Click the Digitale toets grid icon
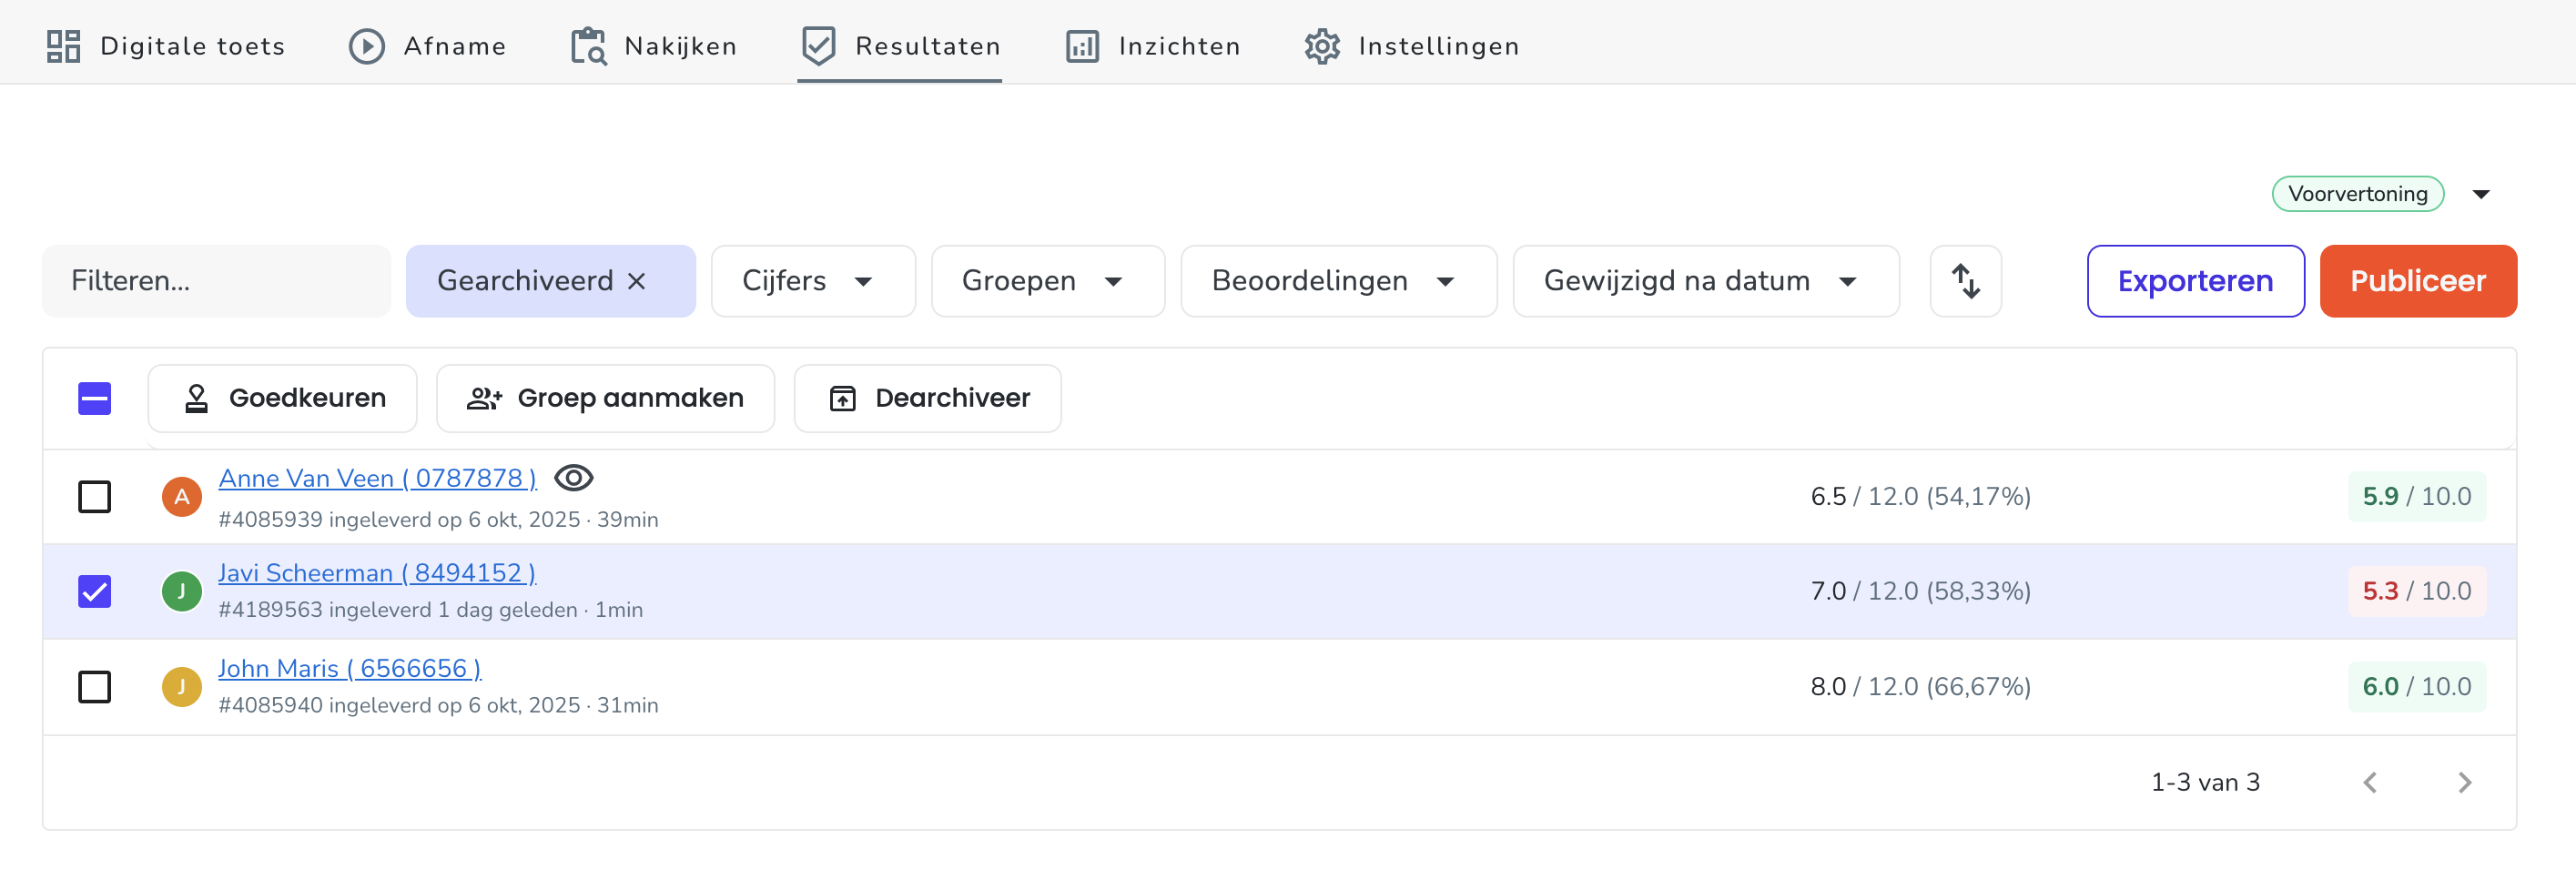 pos(64,46)
